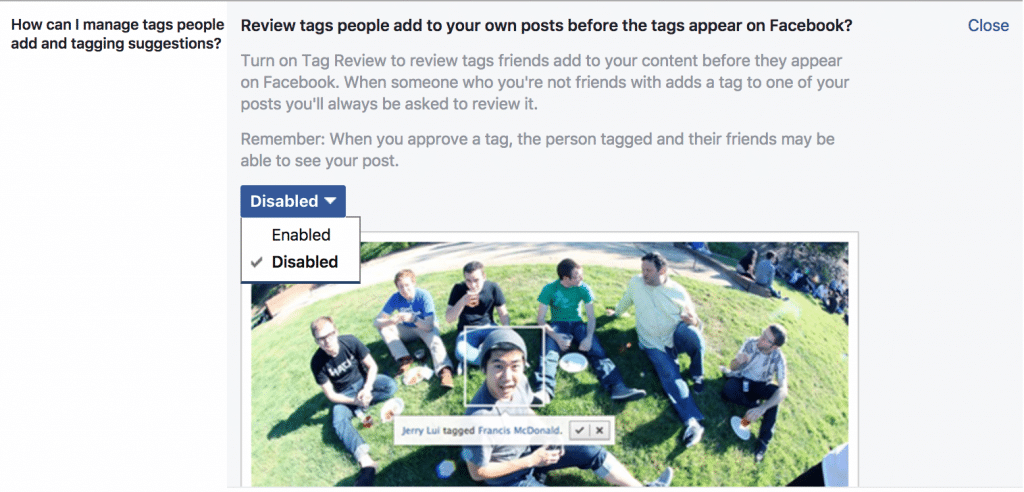Click the 'Review tags people add' heading
Screen dimensions: 1024x492
547,26
